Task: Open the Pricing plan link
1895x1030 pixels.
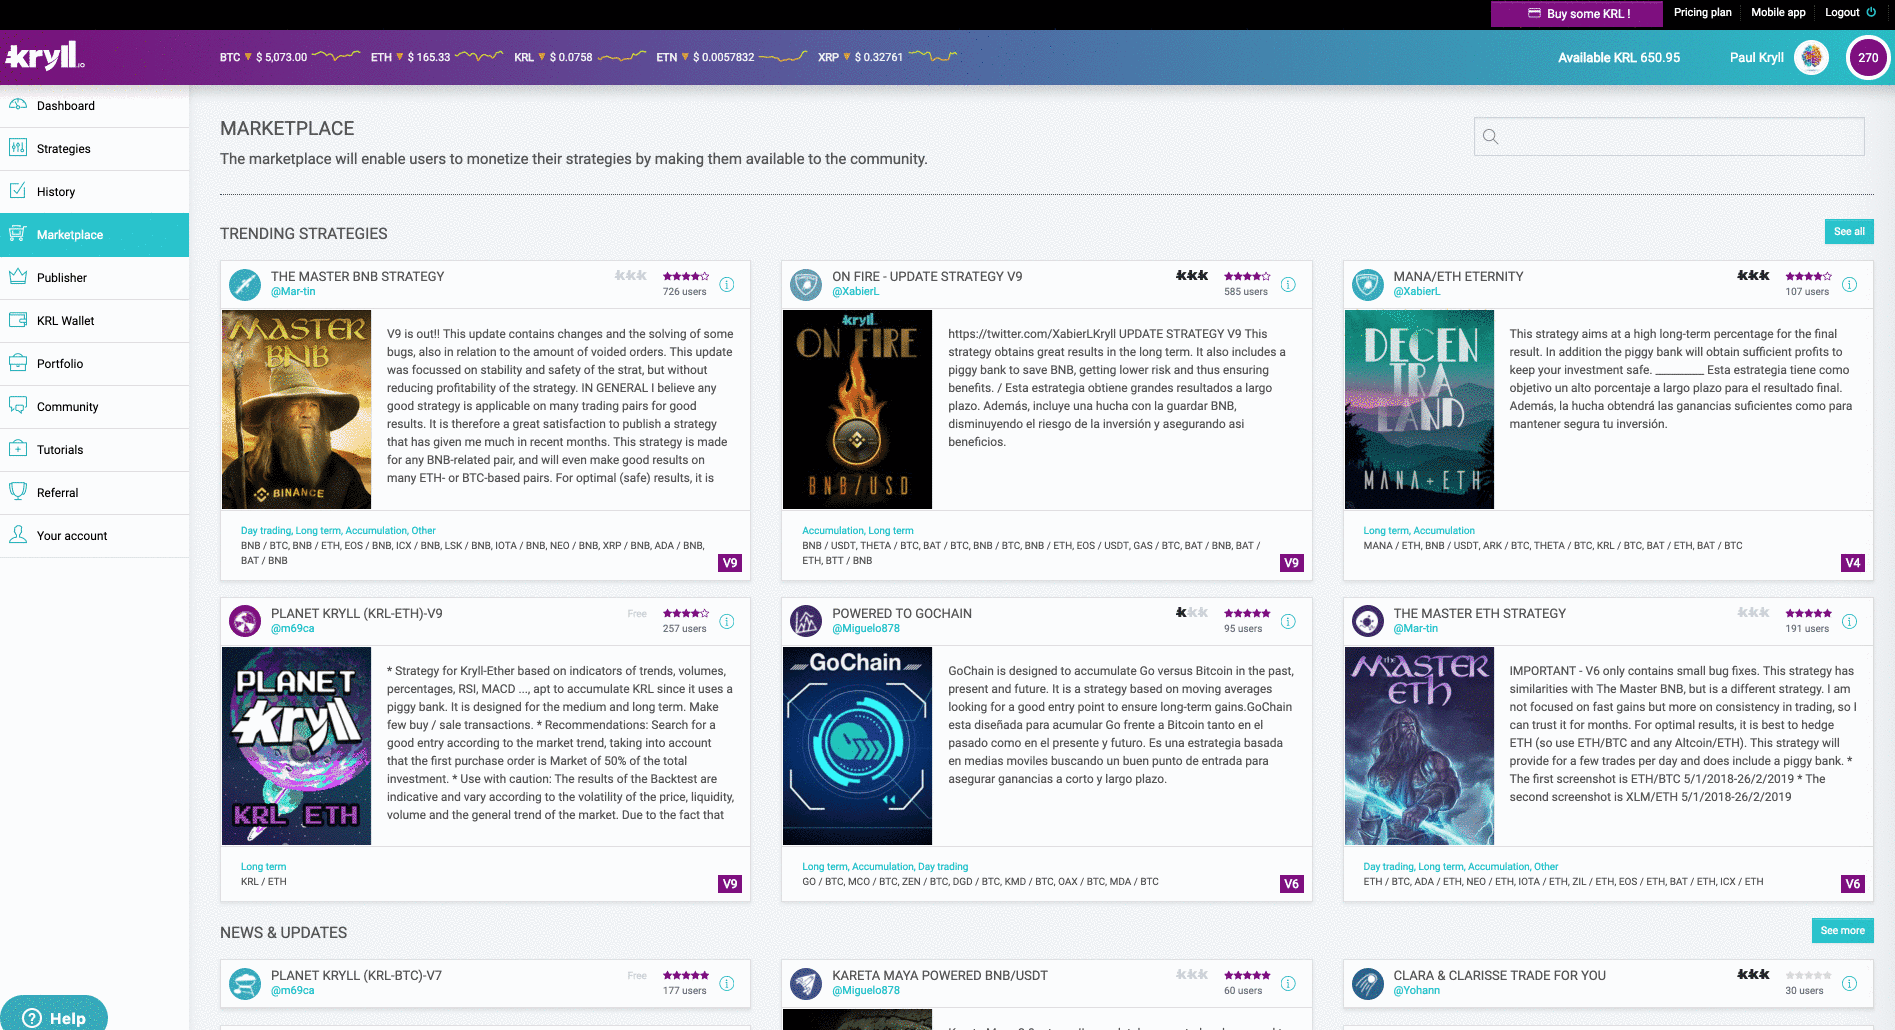Action: [x=1702, y=12]
